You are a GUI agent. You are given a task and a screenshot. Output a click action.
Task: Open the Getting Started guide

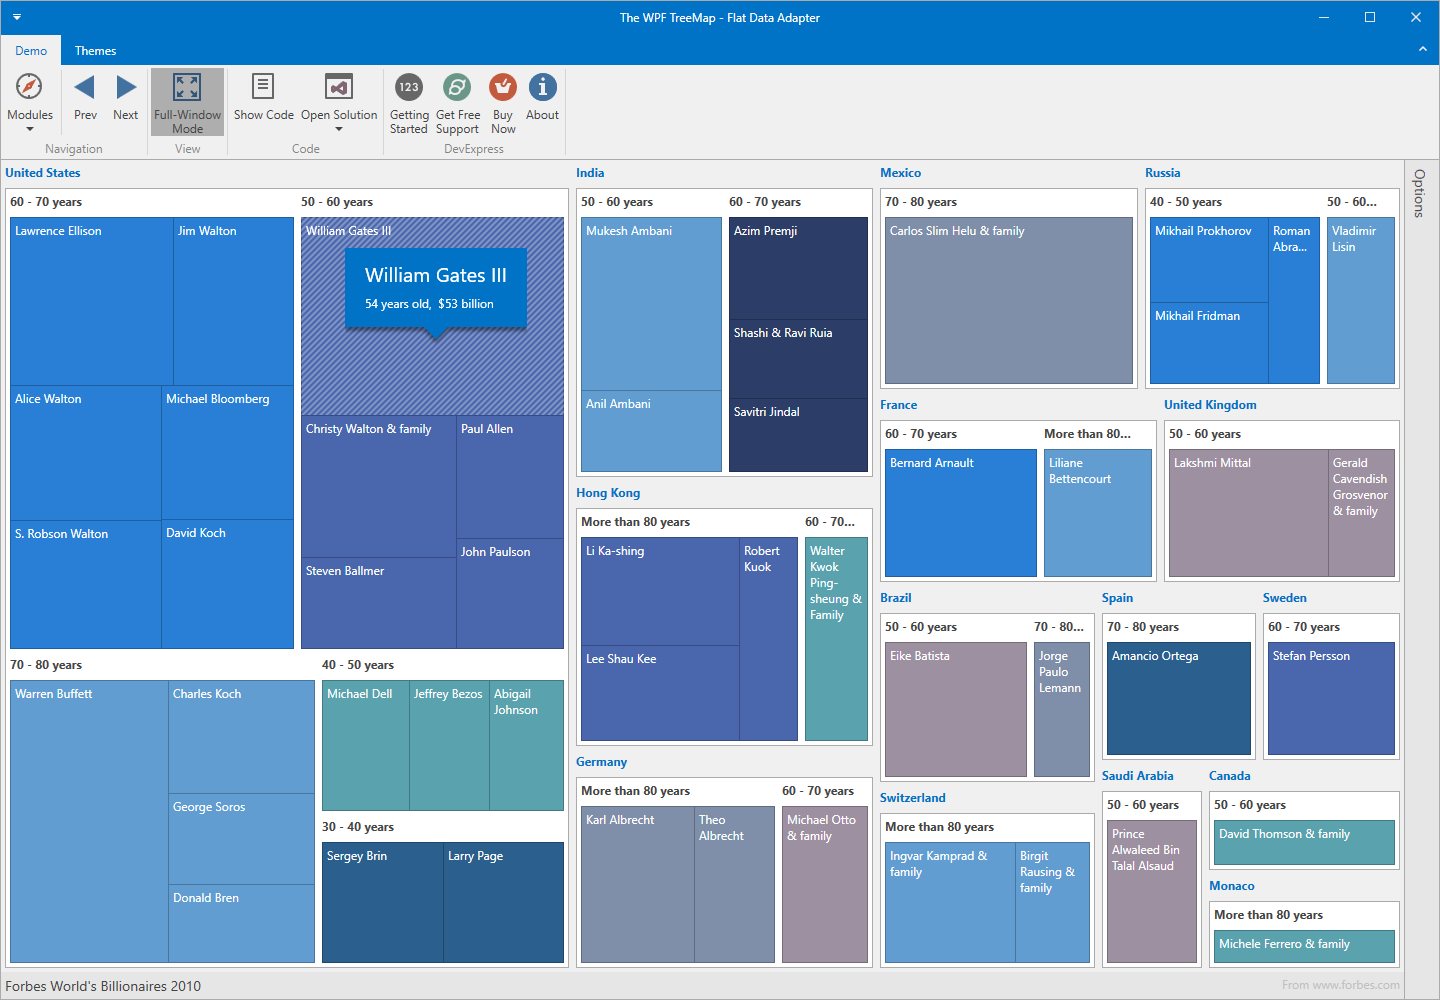409,88
